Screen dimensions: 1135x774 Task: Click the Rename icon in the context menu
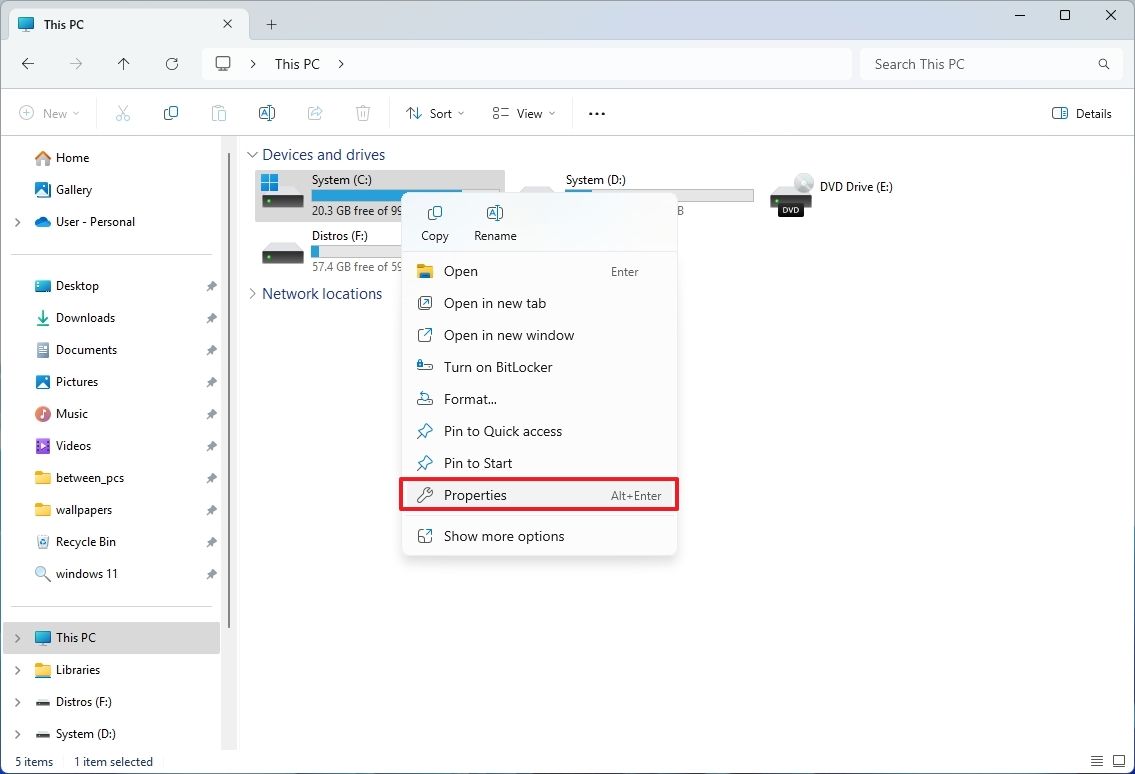coord(494,213)
